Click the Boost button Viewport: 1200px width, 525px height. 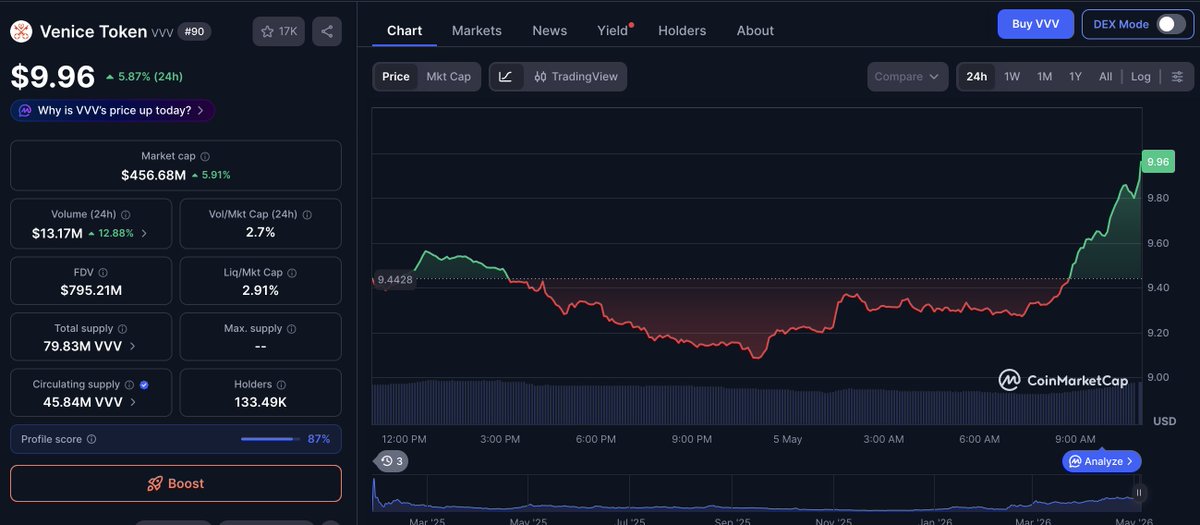tap(176, 483)
